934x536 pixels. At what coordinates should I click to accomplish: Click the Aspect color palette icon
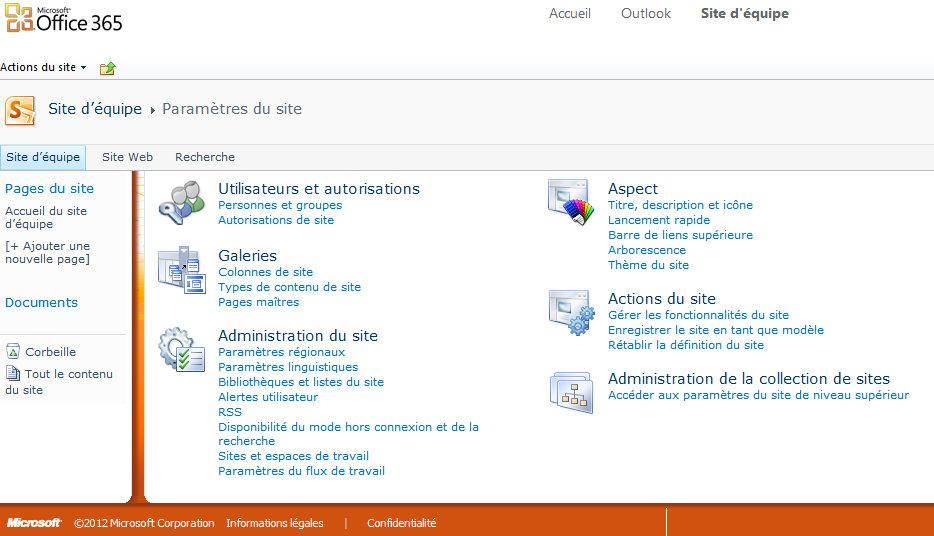click(571, 202)
